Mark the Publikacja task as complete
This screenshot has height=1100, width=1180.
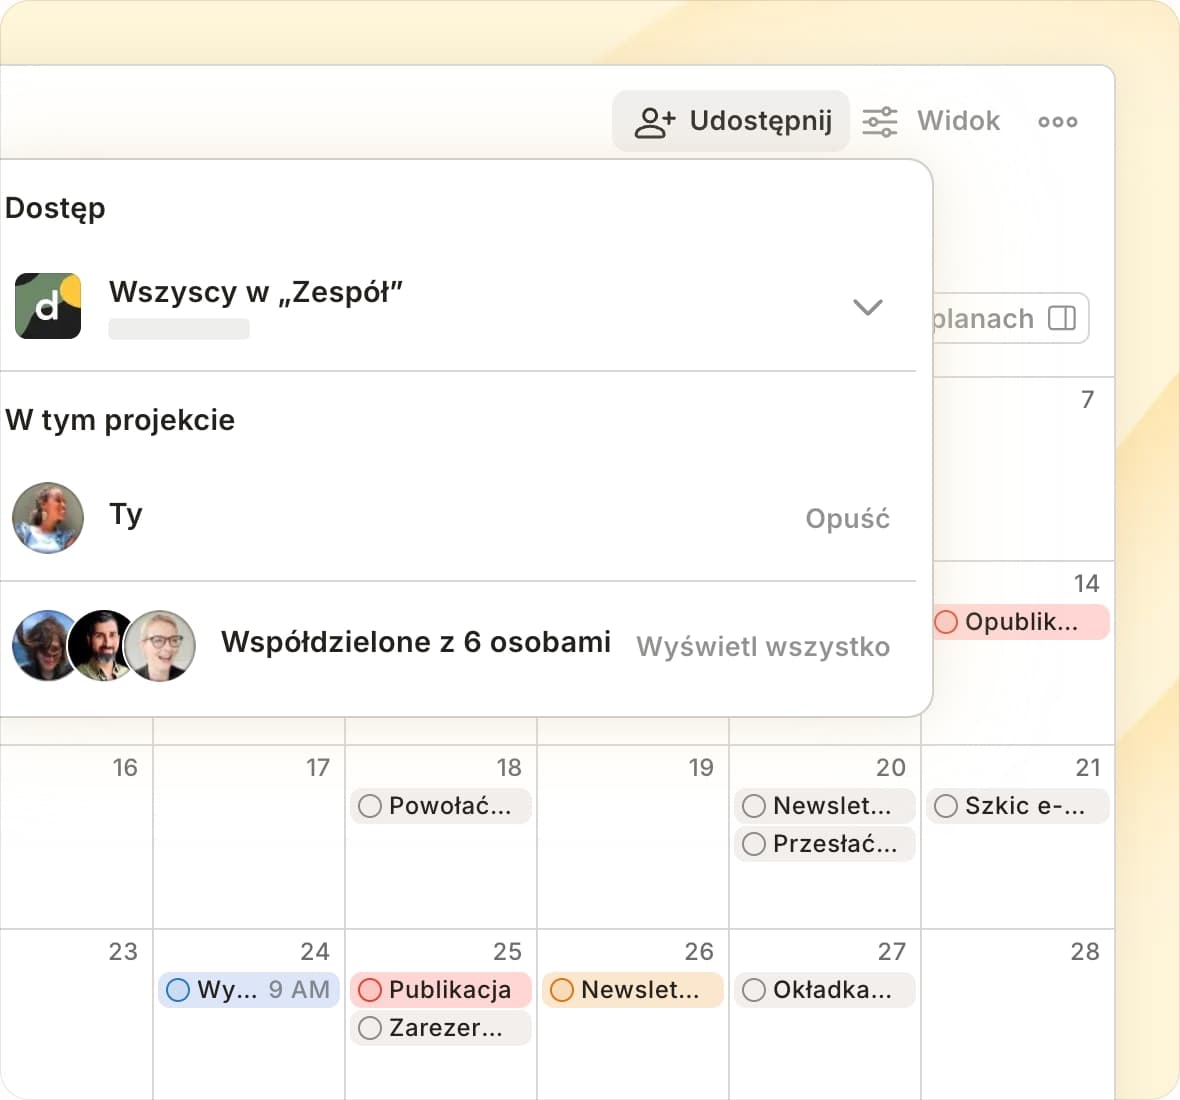tap(370, 990)
